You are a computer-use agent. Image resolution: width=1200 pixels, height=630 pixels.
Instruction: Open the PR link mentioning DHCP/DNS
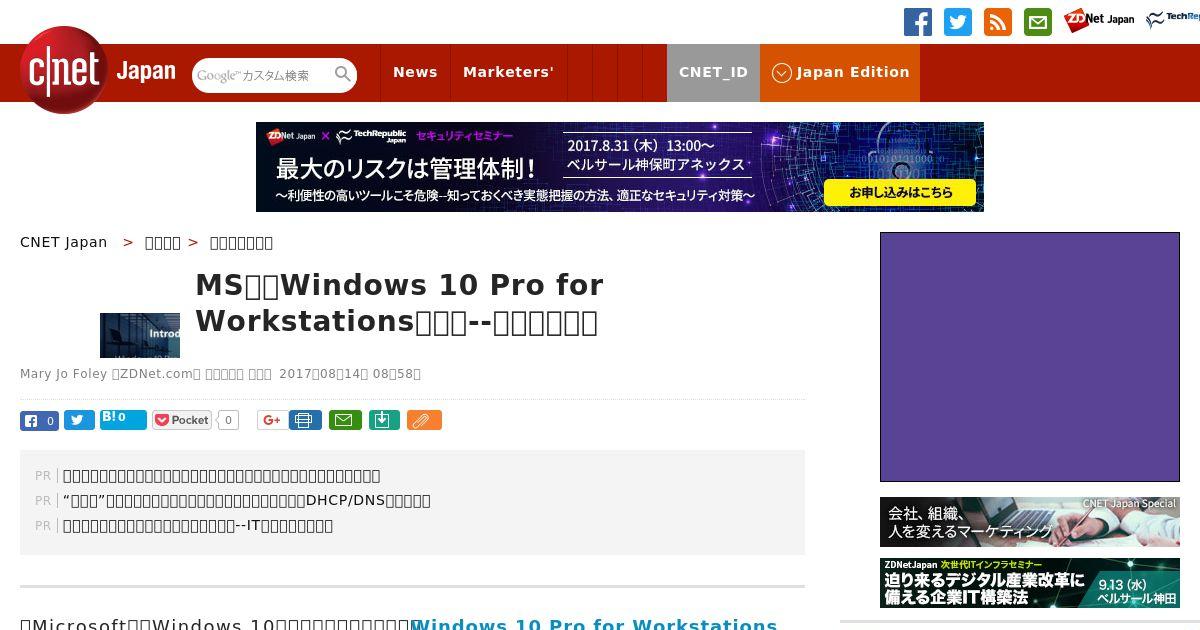pyautogui.click(x=247, y=501)
